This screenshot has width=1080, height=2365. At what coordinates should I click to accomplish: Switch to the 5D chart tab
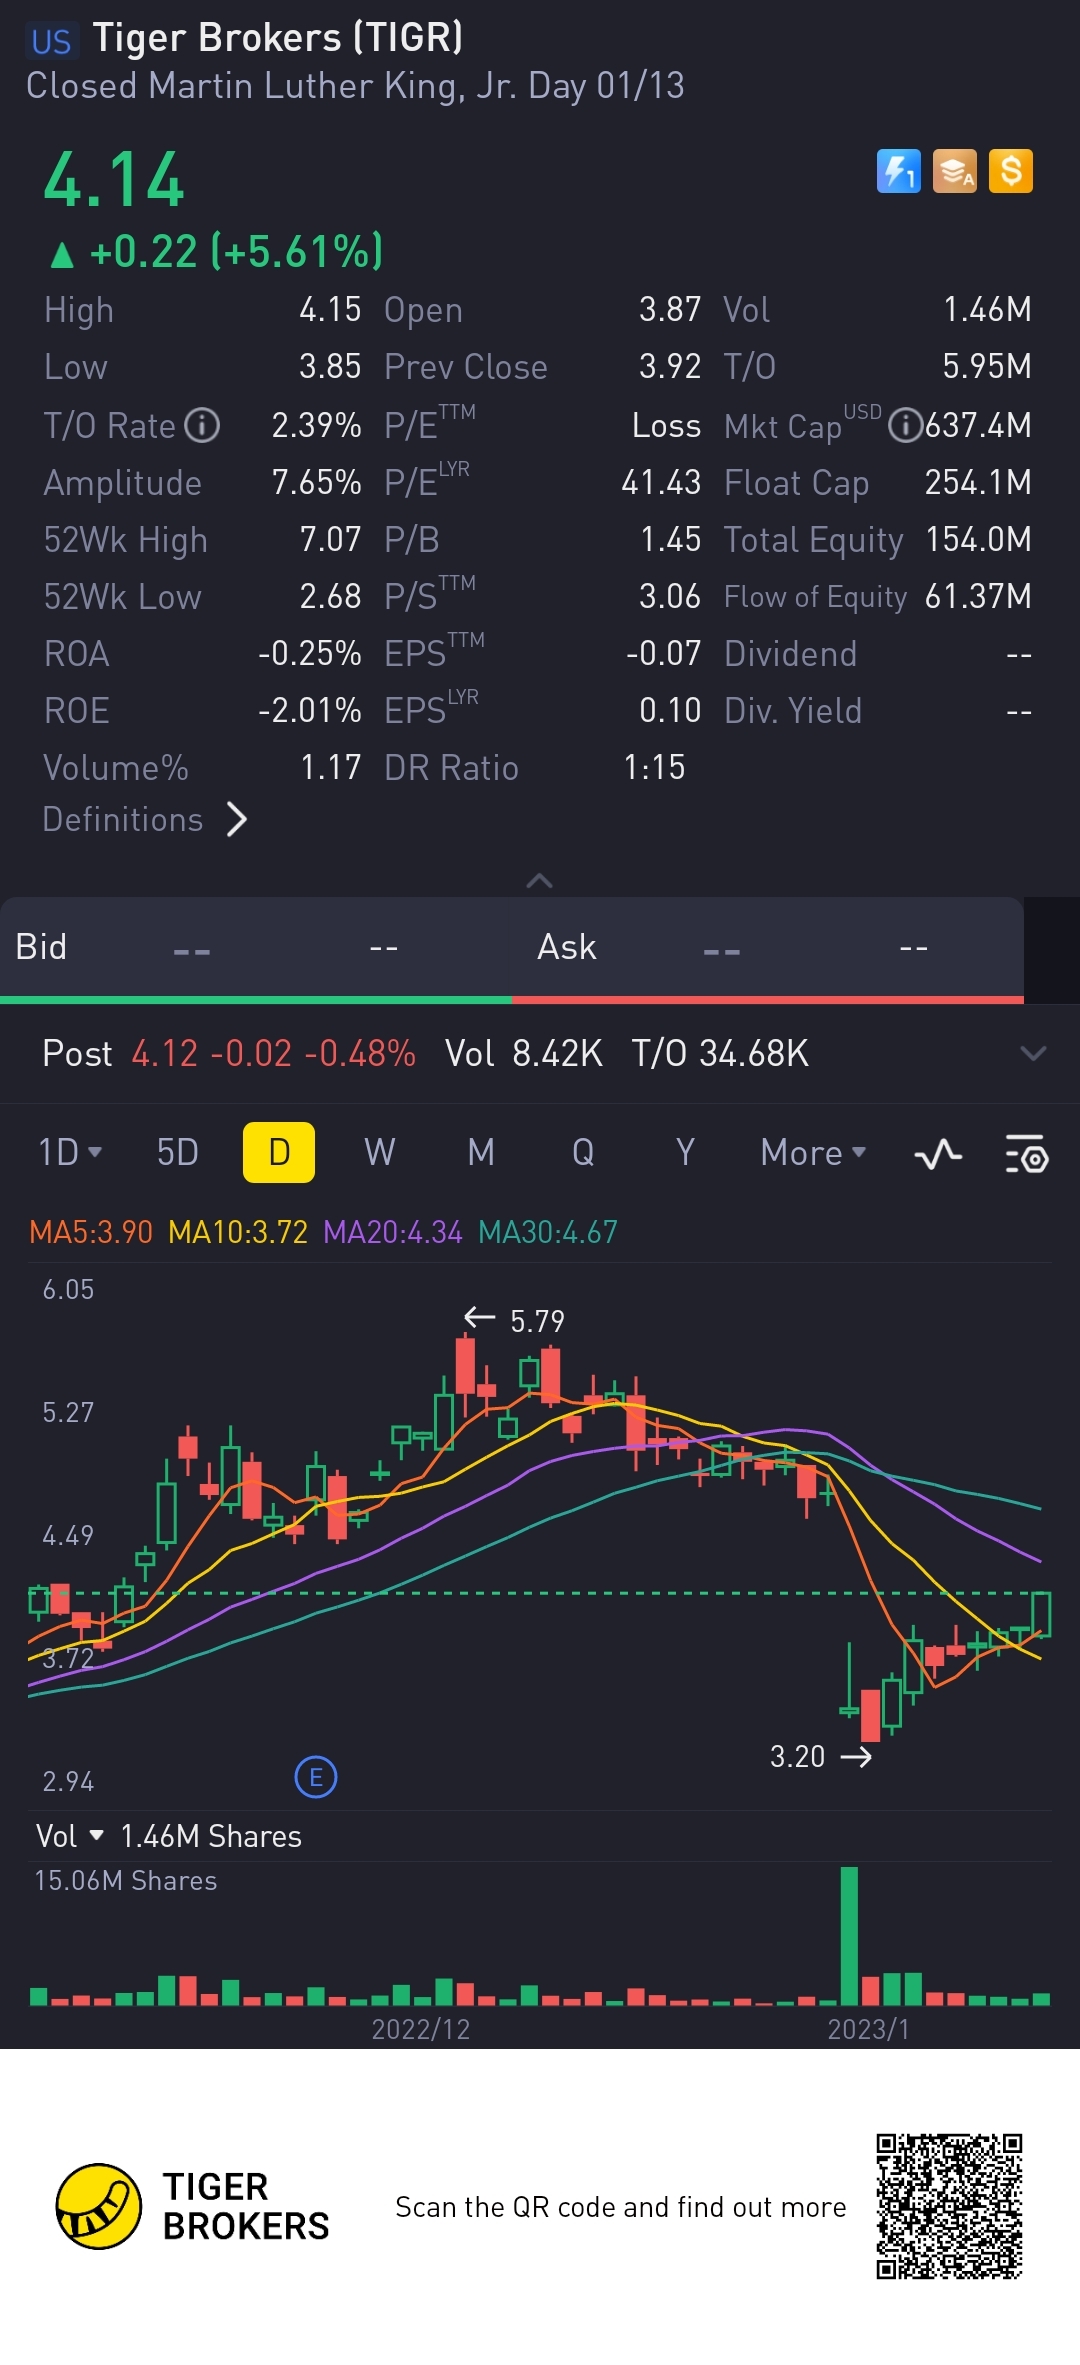178,1152
